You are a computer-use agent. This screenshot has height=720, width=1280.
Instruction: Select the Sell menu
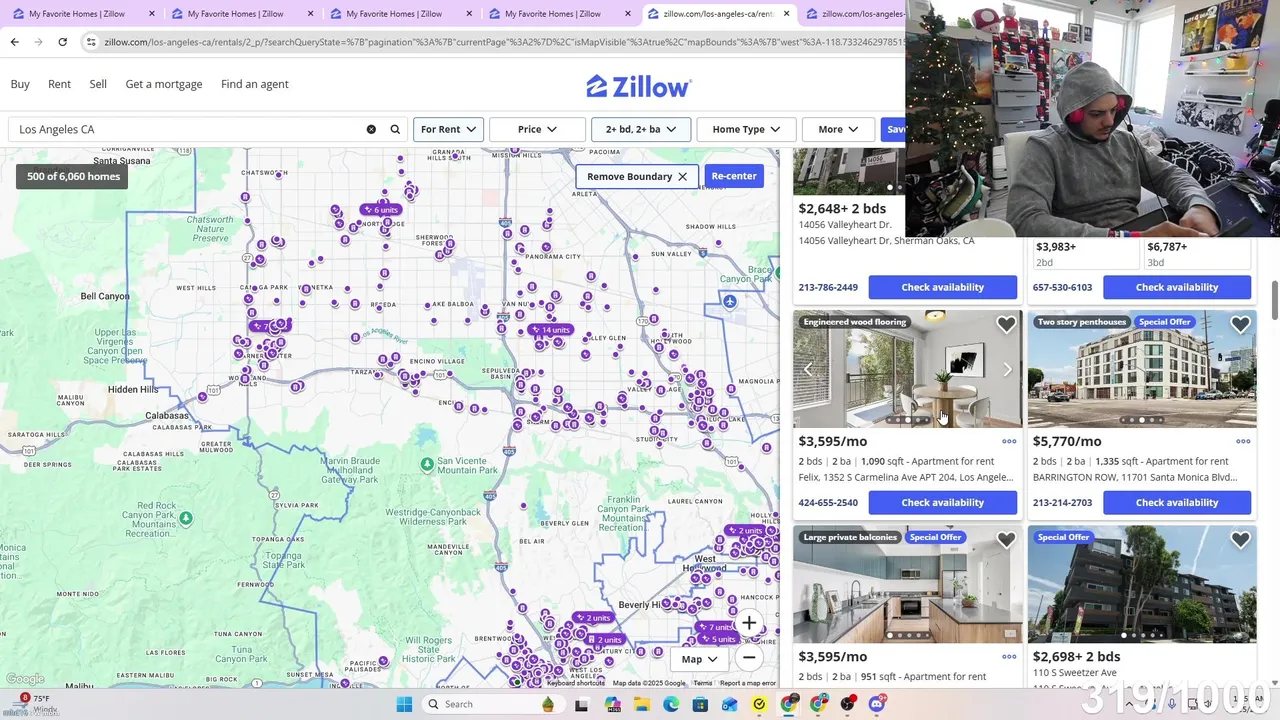click(x=98, y=84)
